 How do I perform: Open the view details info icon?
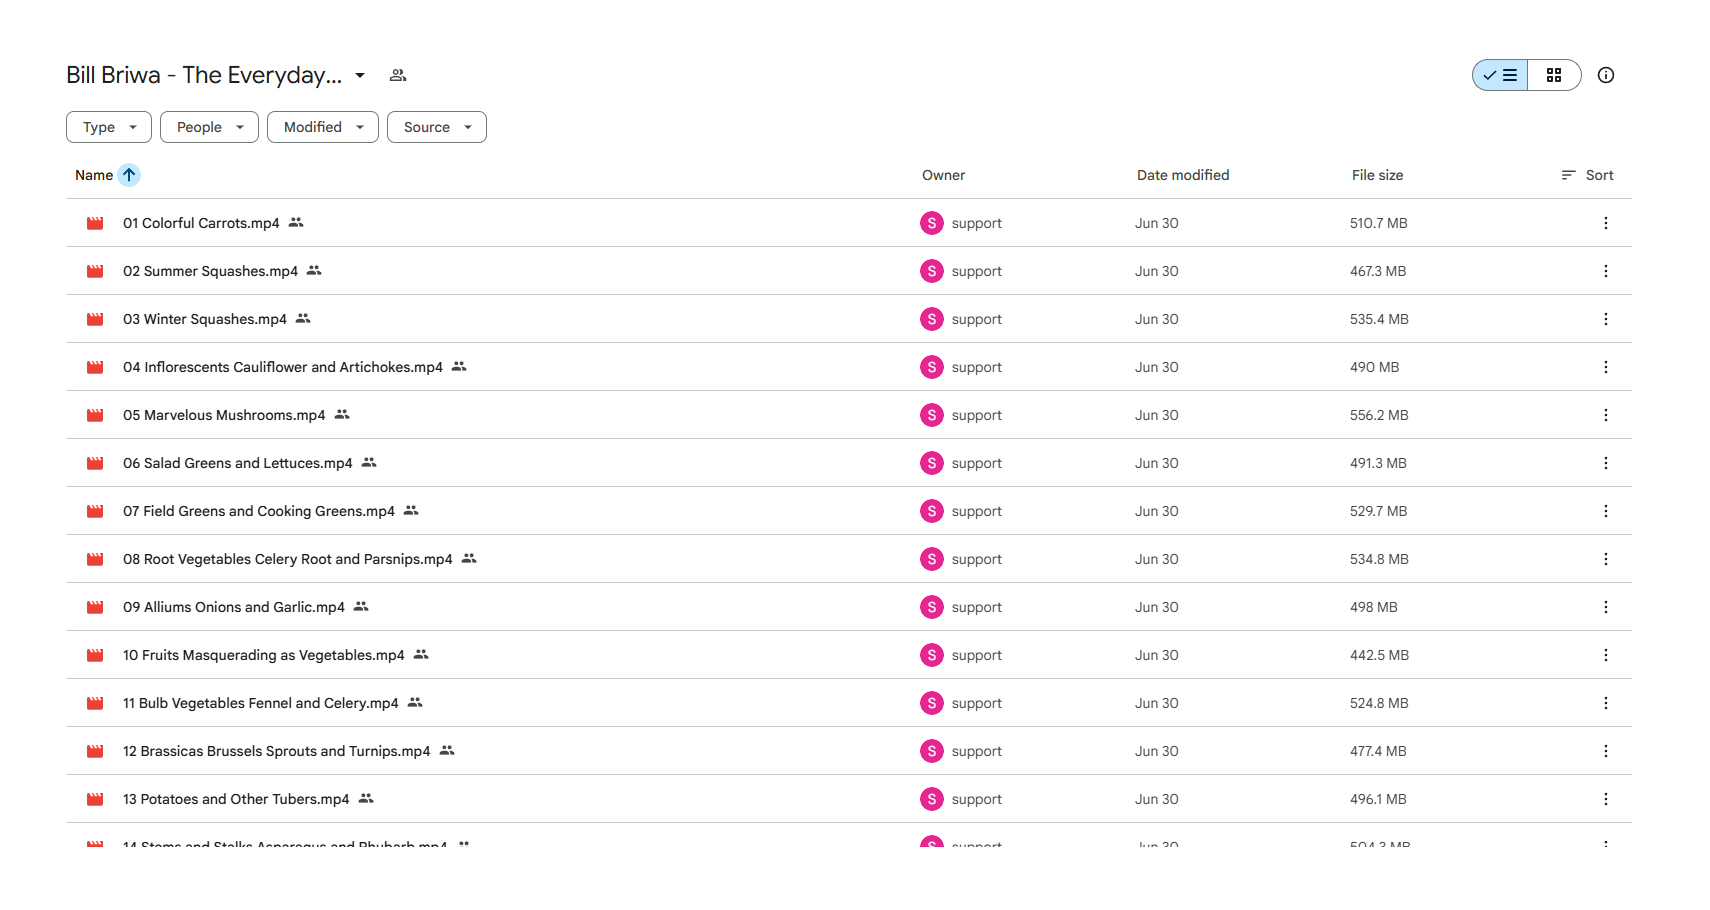point(1606,75)
